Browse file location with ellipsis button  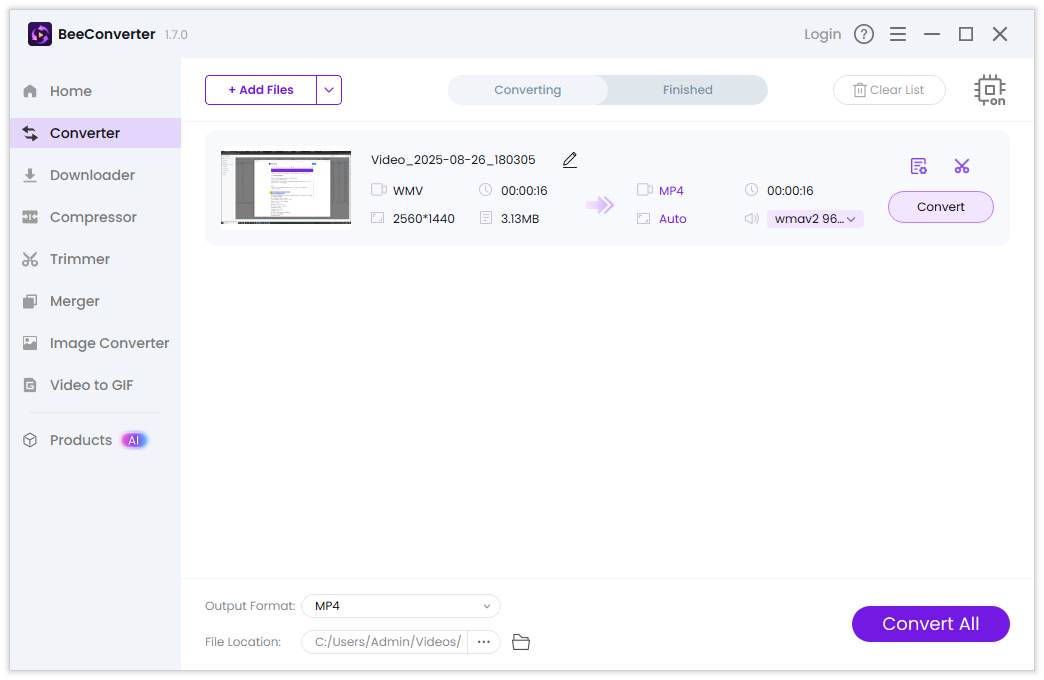(x=484, y=642)
